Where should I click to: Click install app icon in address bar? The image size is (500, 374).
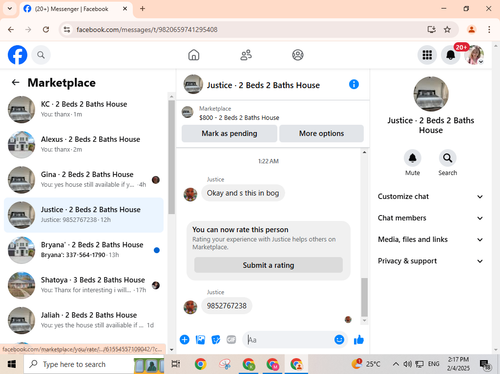tap(431, 30)
